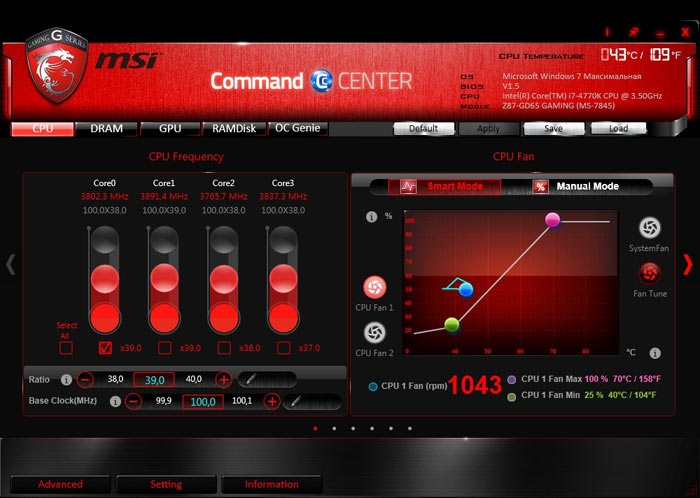Open the GPU tab
Image resolution: width=700 pixels, height=498 pixels.
point(170,129)
